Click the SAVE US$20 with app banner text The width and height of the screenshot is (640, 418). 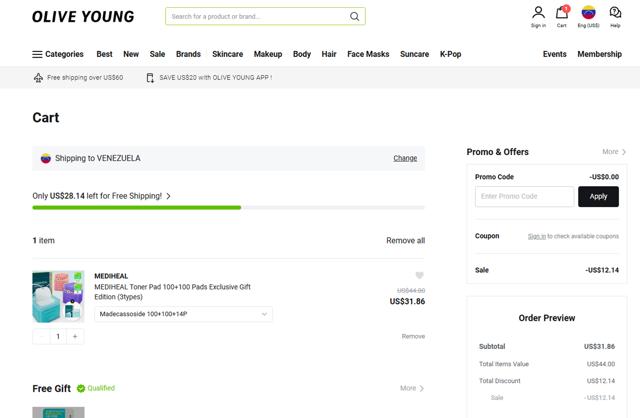[216, 78]
